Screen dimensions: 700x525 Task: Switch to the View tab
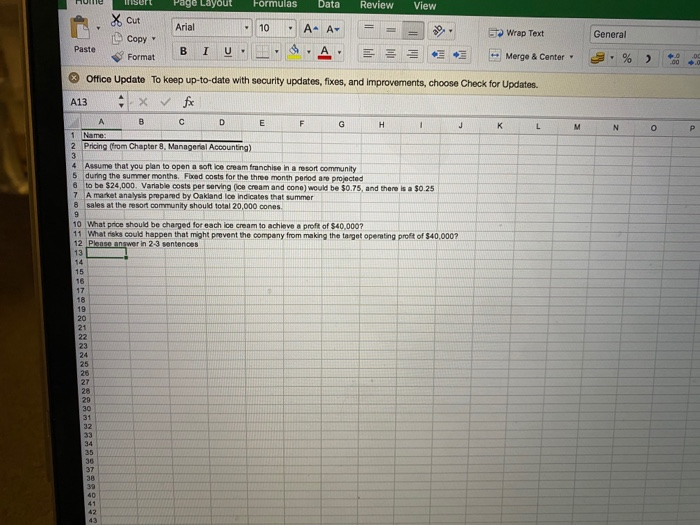425,6
